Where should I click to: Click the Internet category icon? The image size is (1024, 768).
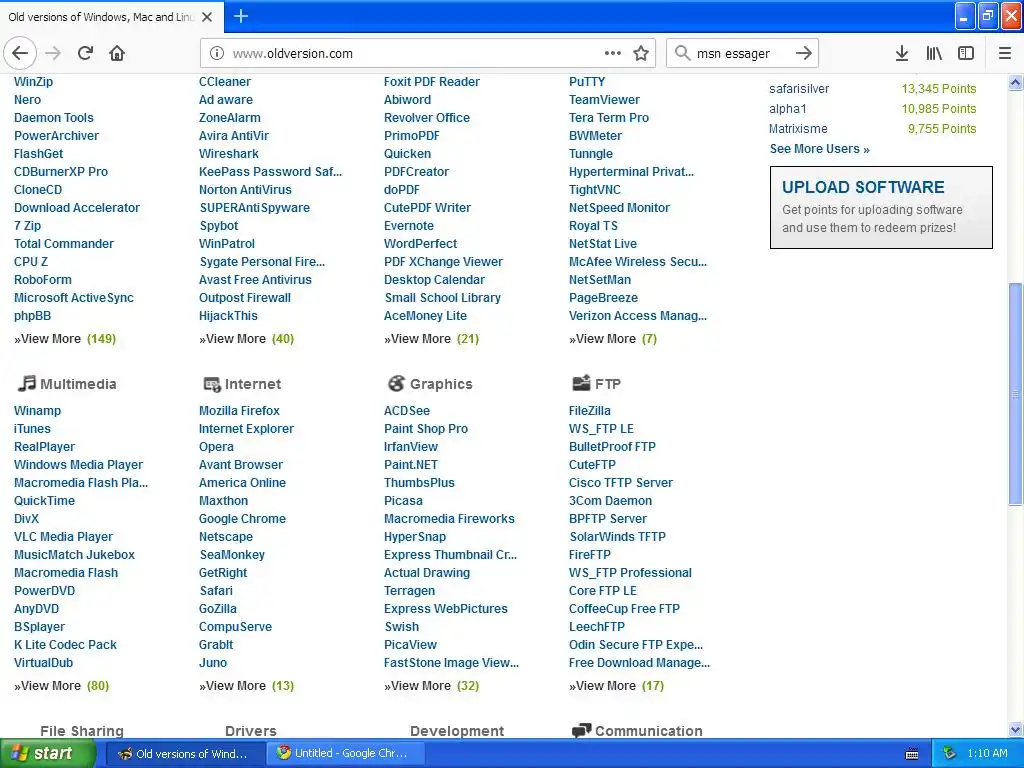point(212,384)
